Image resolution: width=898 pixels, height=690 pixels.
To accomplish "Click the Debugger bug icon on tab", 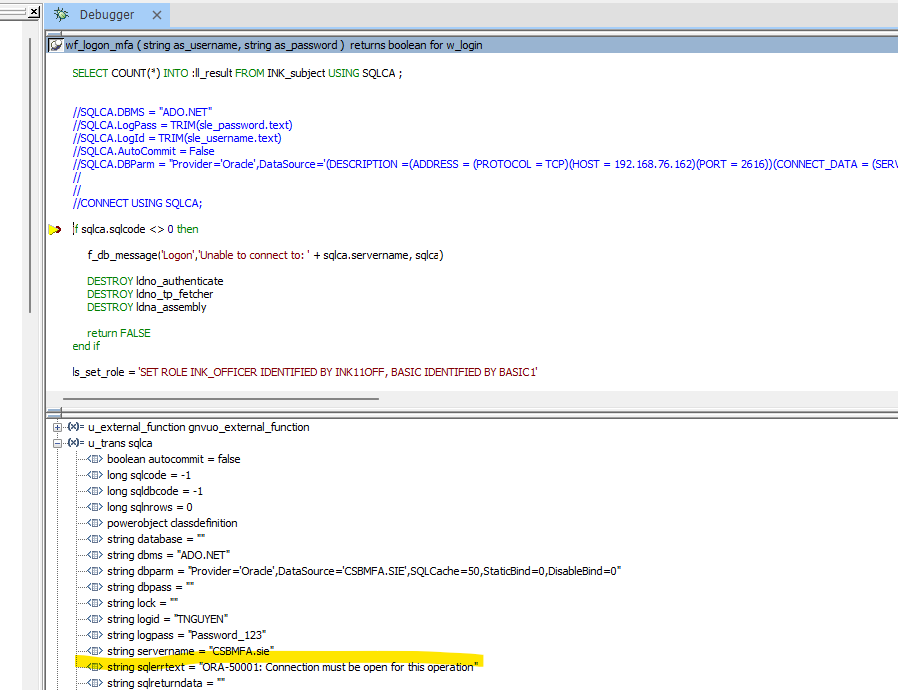I will pyautogui.click(x=62, y=15).
